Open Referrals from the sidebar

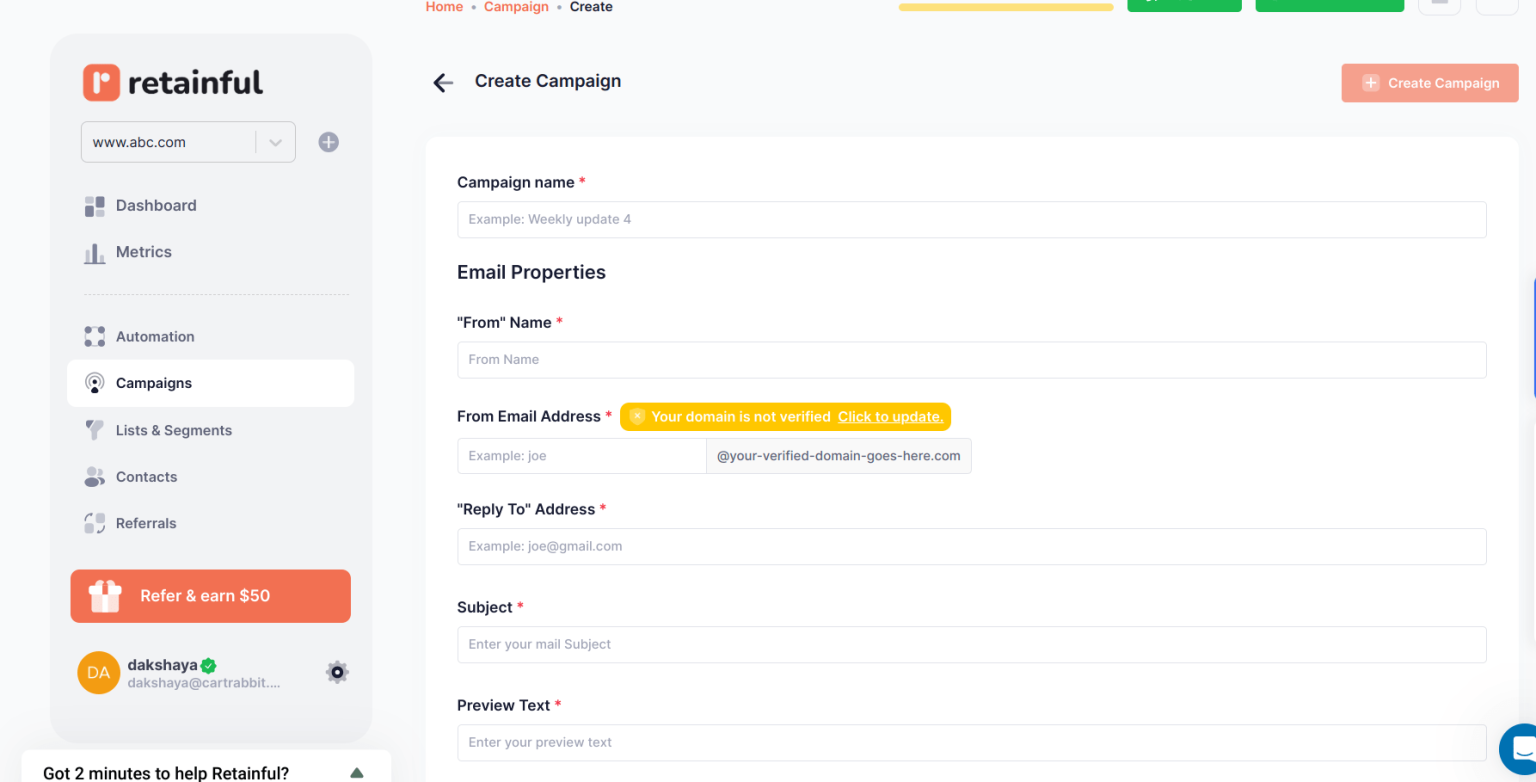94,523
